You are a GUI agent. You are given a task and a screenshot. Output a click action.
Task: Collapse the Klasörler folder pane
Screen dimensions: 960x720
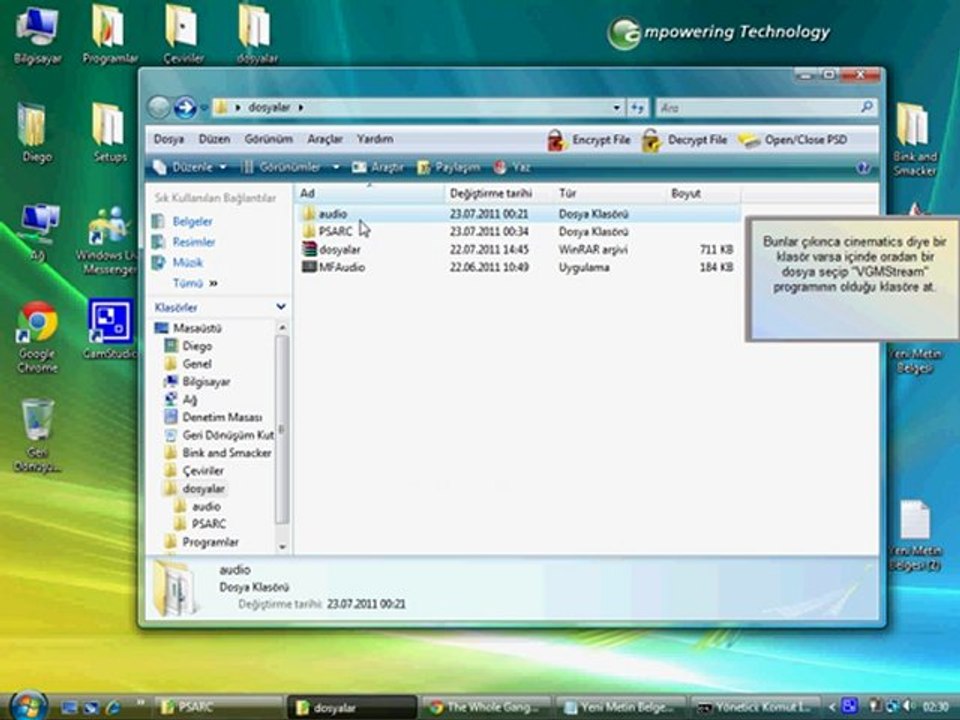281,307
